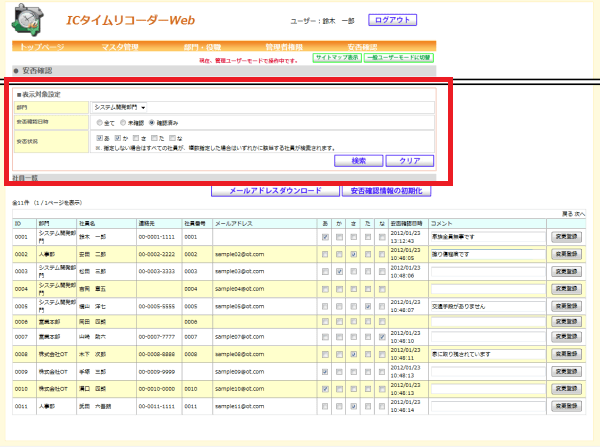Click empty comment field in row 0003
600x447 pixels.
[x=488, y=272]
